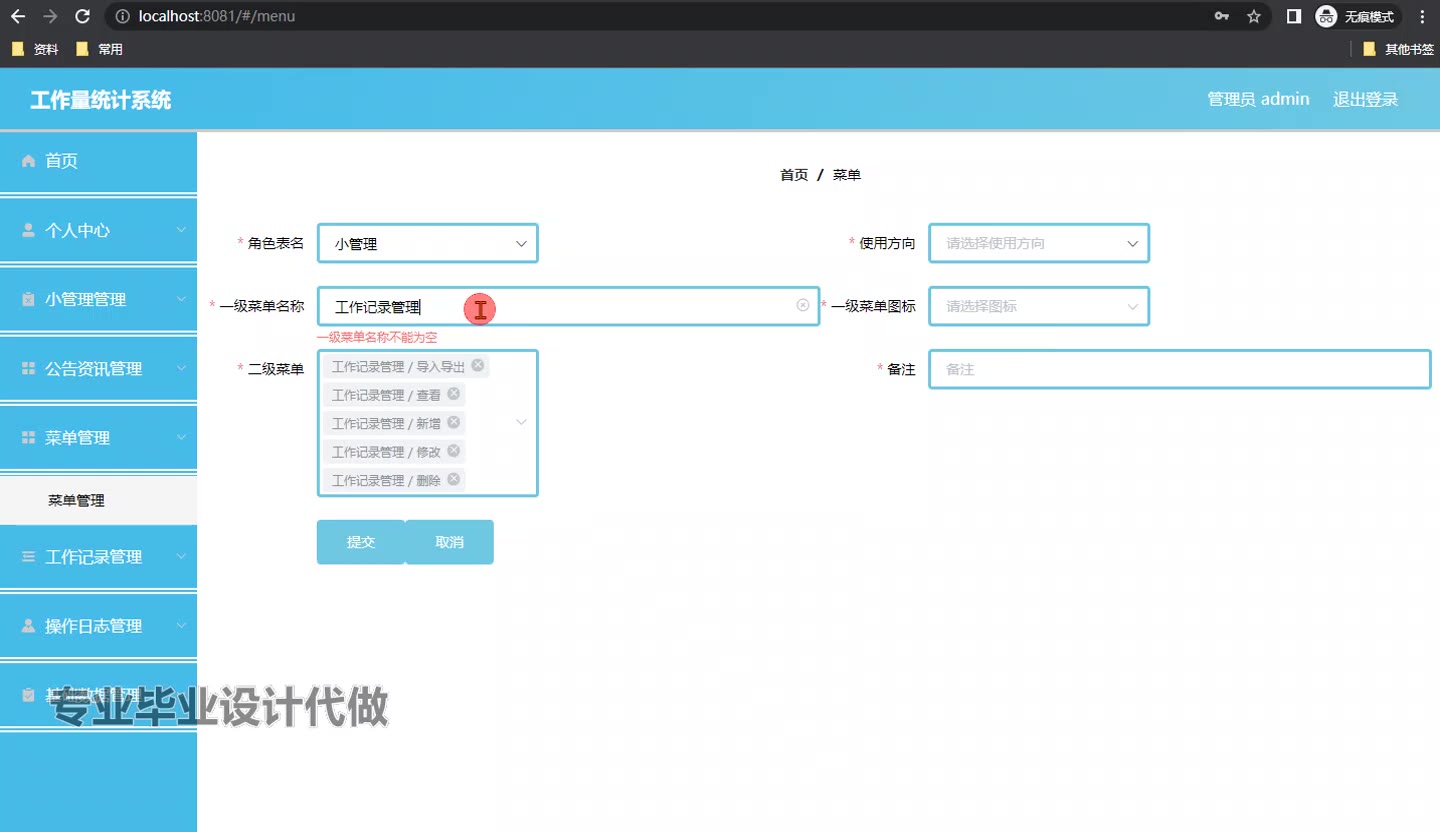
Task: Open the 使用方向 dropdown
Action: tap(1039, 243)
